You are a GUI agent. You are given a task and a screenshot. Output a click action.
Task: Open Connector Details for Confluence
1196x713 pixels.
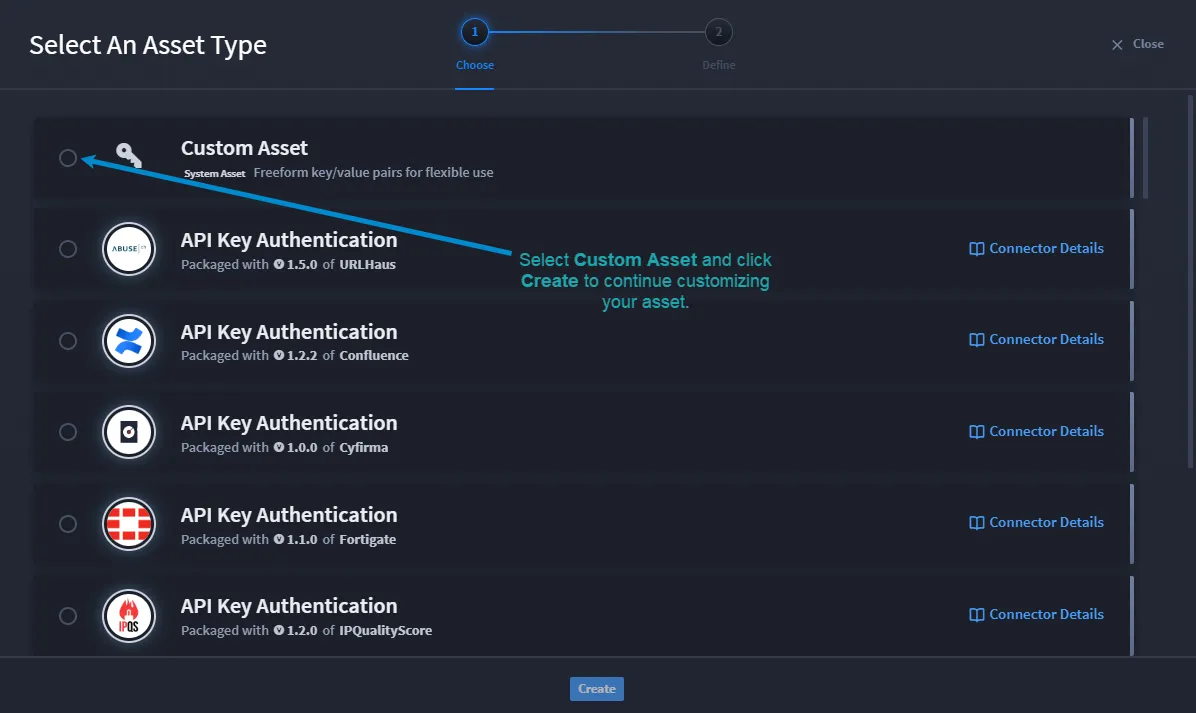[x=1037, y=339]
